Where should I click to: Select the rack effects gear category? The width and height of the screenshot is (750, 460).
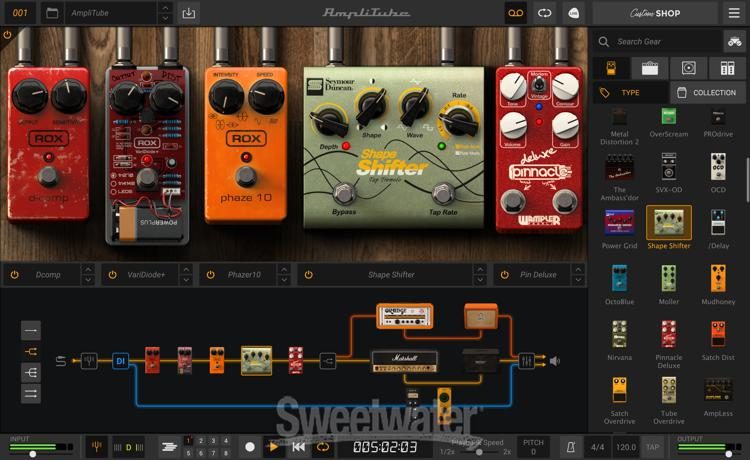[728, 68]
